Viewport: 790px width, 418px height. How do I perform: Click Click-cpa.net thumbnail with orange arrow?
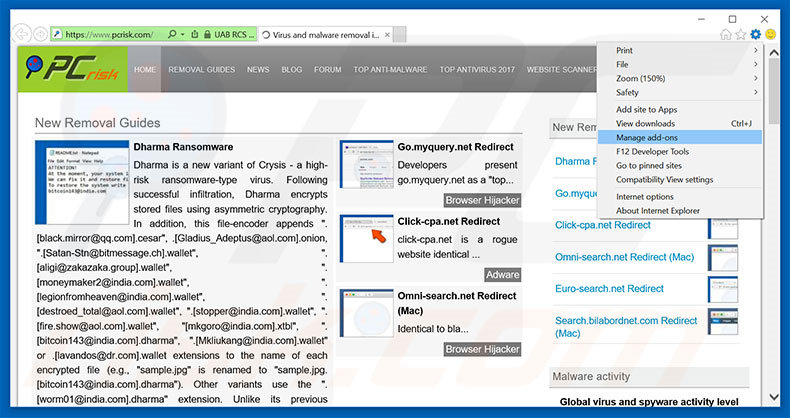(x=366, y=239)
